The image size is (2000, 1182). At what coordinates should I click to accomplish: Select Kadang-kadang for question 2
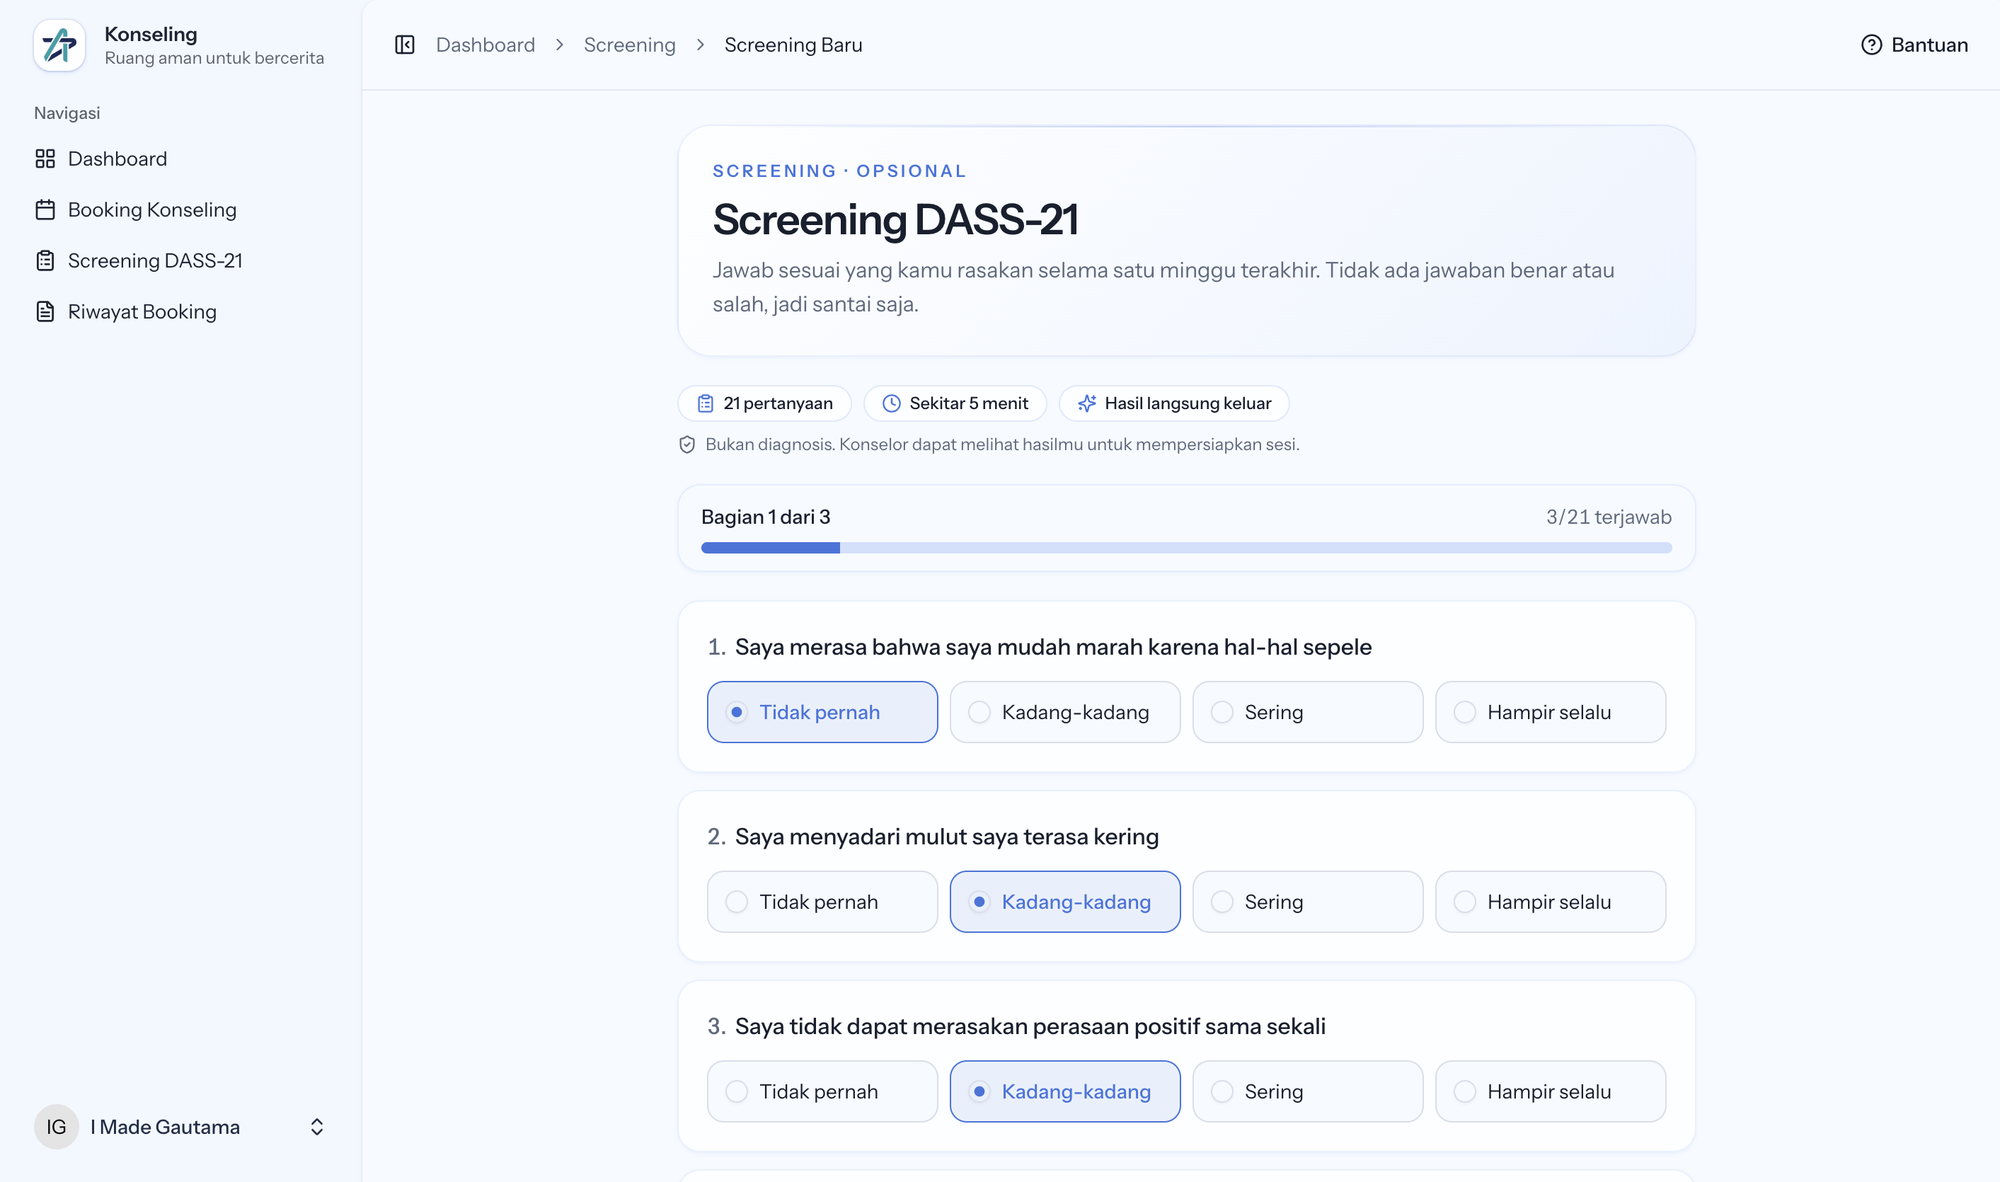(x=1065, y=902)
